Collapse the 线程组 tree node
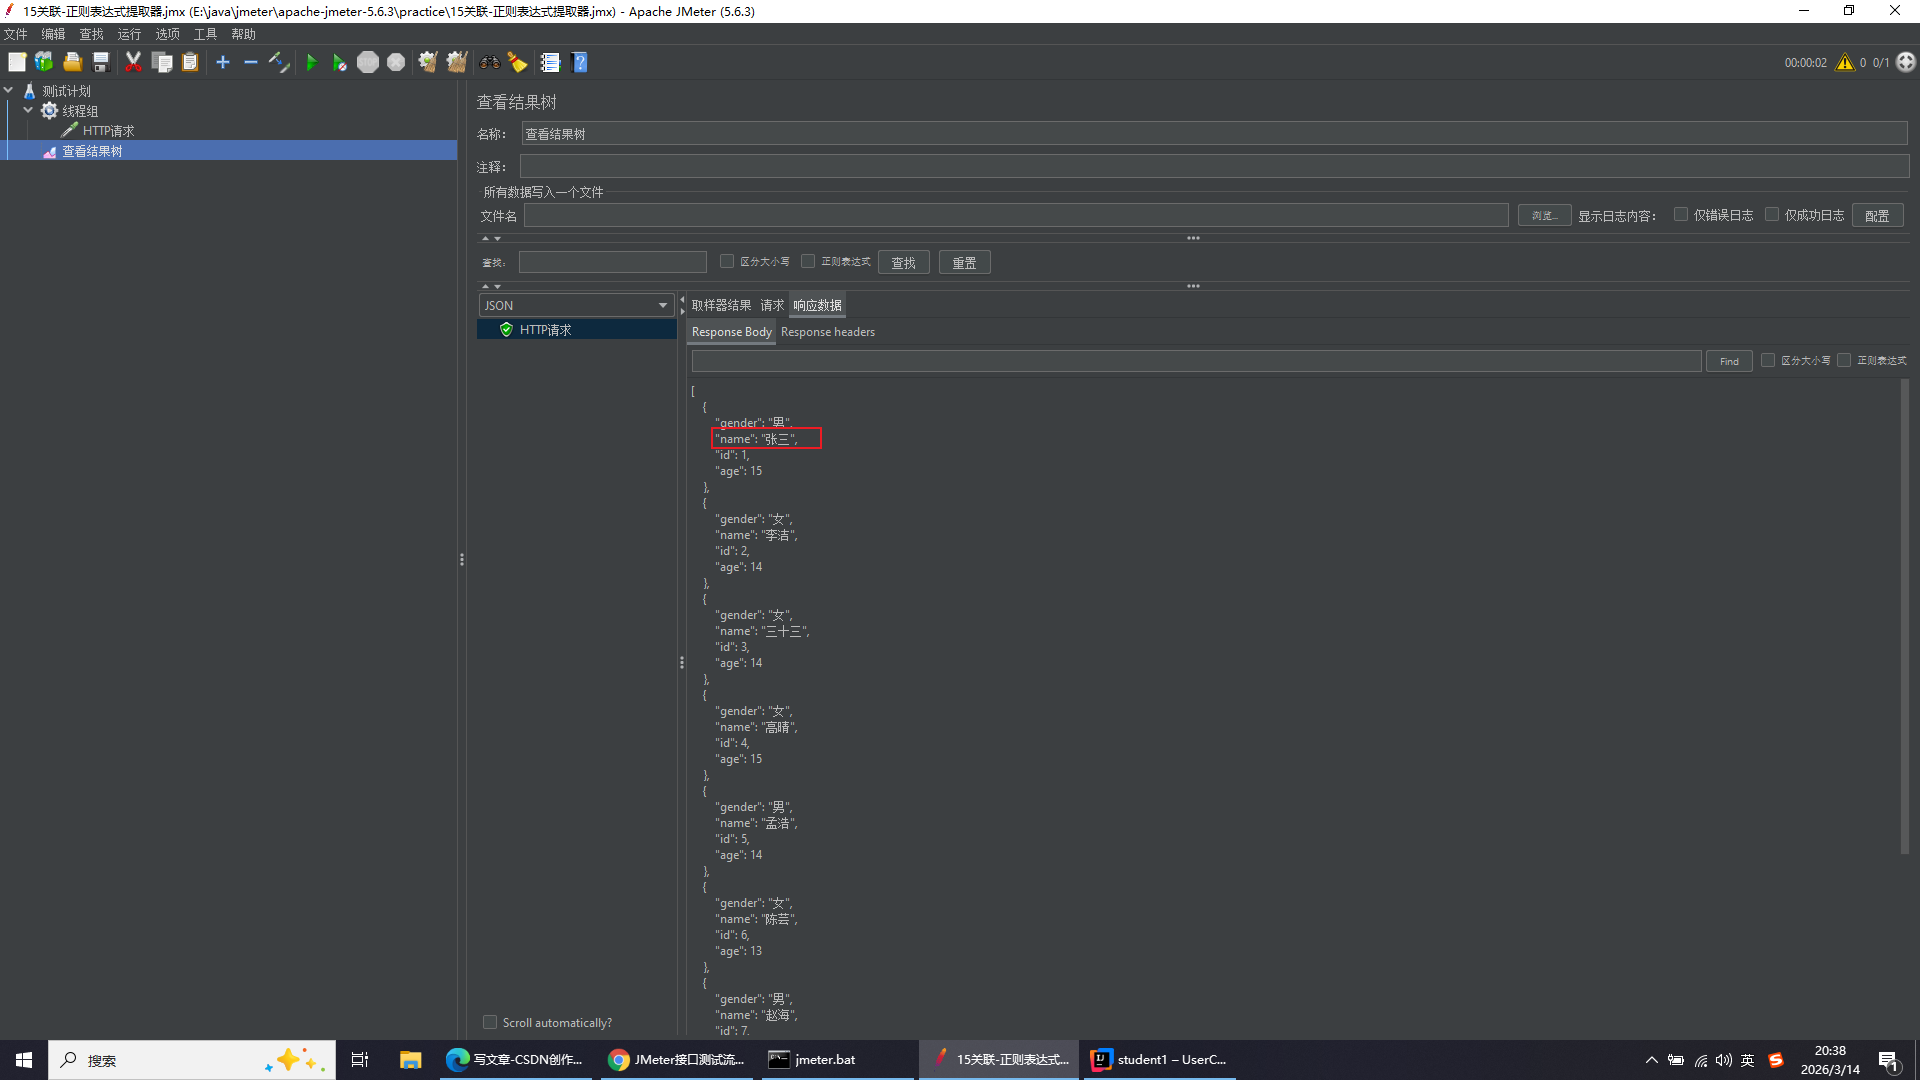The height and width of the screenshot is (1080, 1920). tap(28, 110)
